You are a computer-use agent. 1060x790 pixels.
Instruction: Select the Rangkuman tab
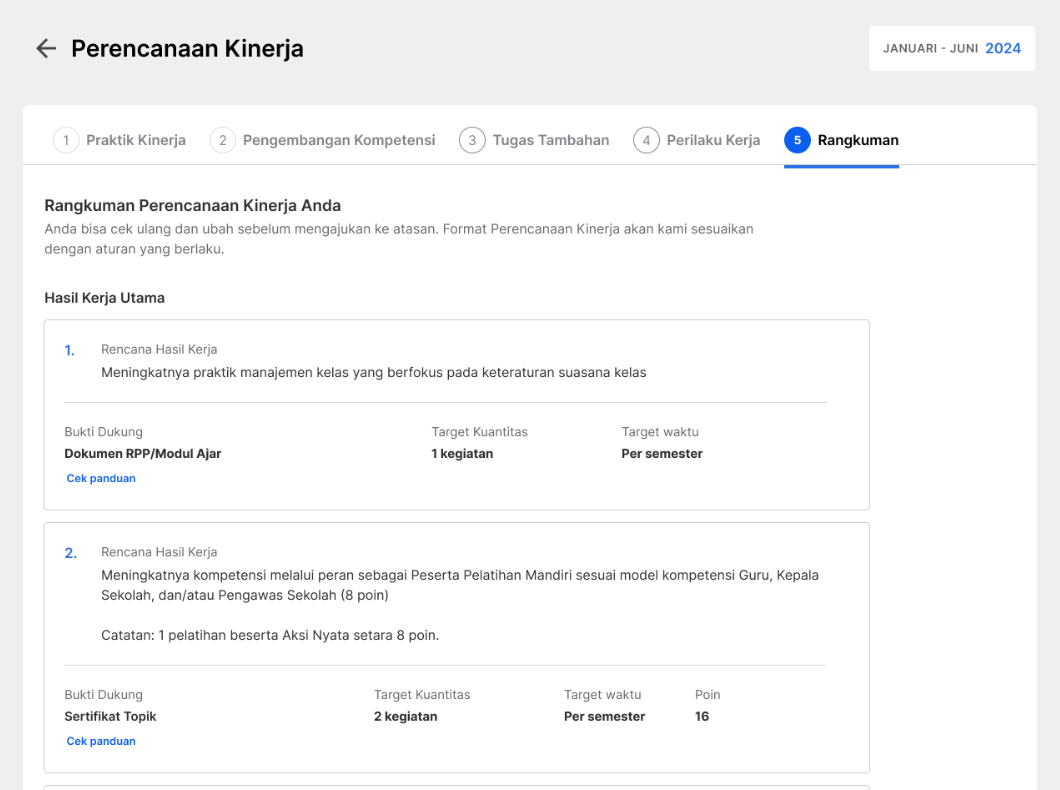tap(842, 140)
